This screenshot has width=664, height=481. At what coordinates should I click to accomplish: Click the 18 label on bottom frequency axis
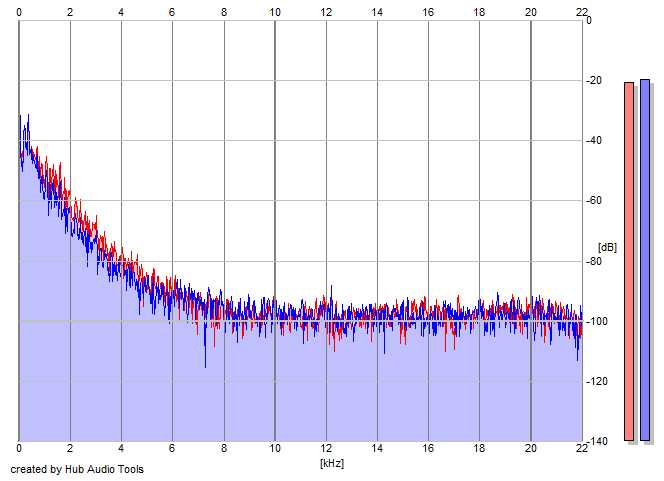coord(479,448)
